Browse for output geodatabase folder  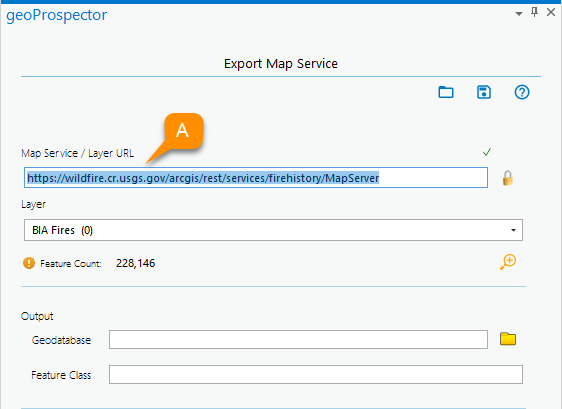(x=508, y=339)
